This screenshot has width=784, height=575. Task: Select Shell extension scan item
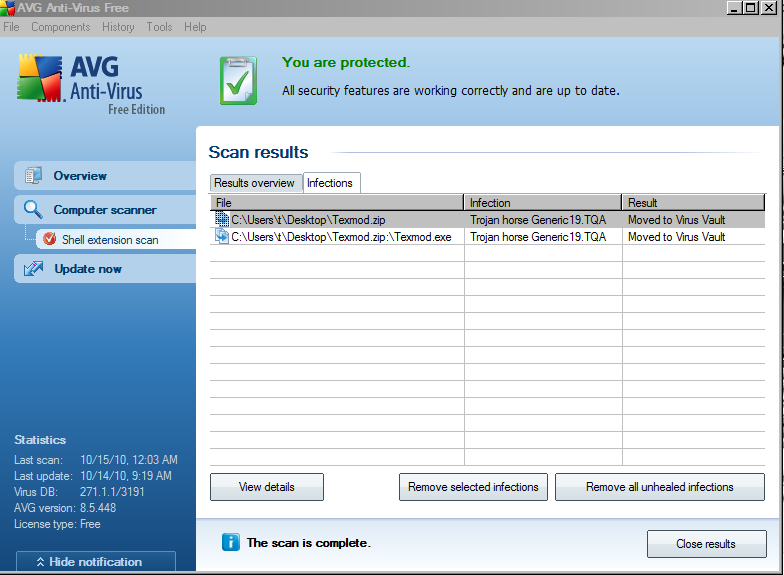coord(116,240)
